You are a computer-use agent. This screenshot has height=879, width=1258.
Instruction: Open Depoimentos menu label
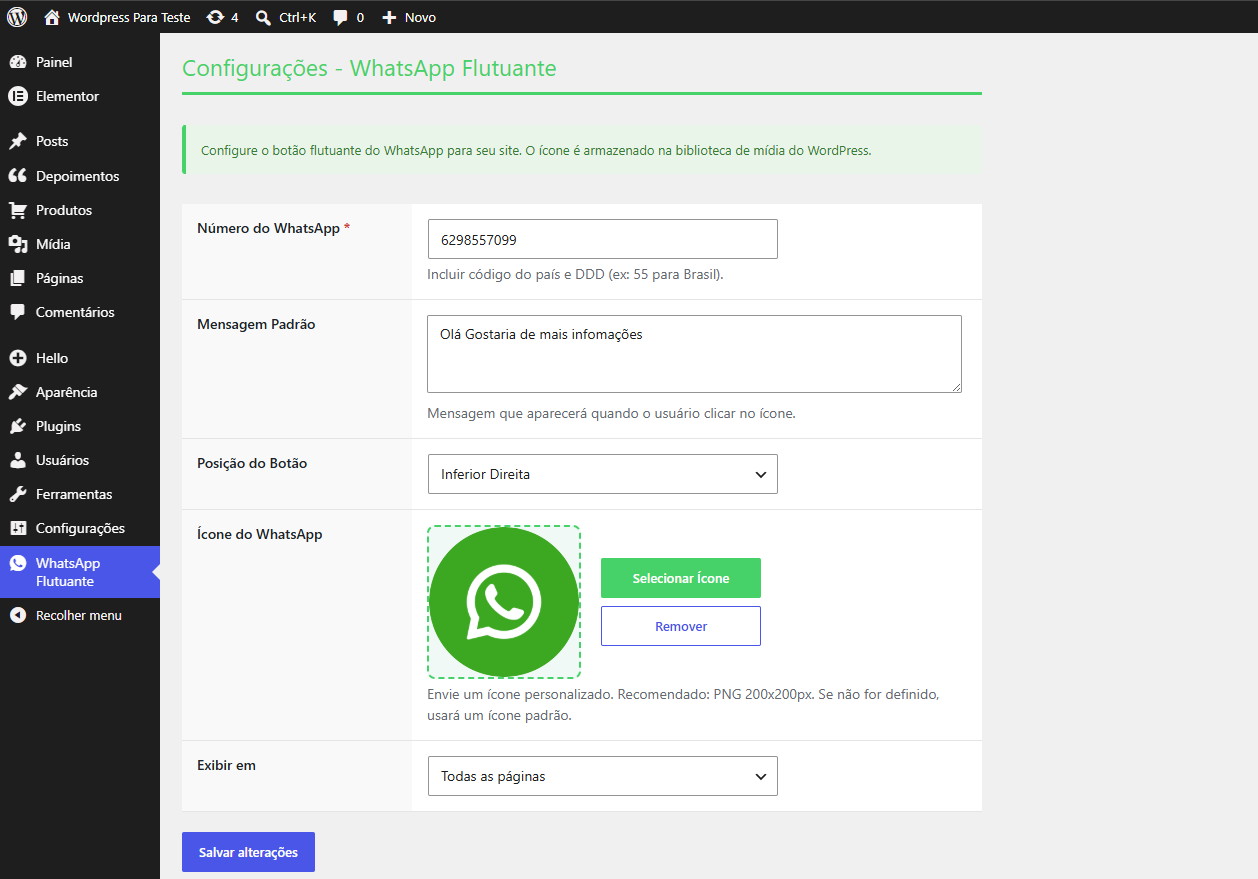[77, 176]
